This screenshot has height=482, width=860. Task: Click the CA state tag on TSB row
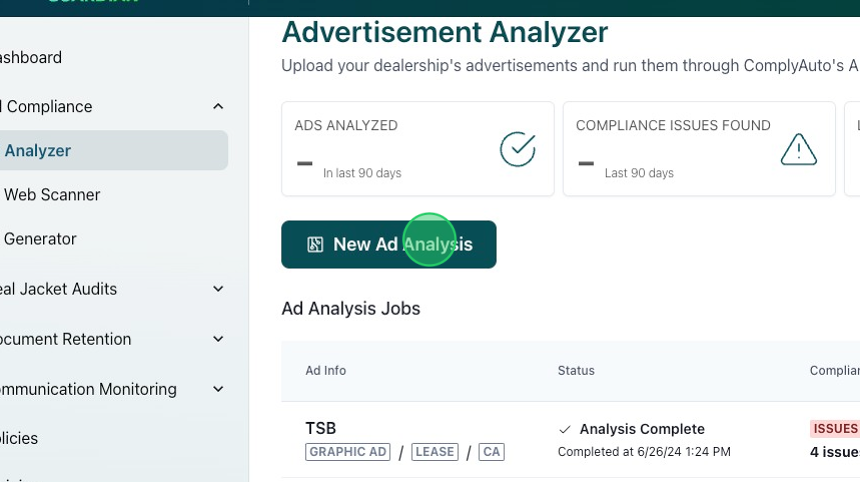(x=491, y=452)
